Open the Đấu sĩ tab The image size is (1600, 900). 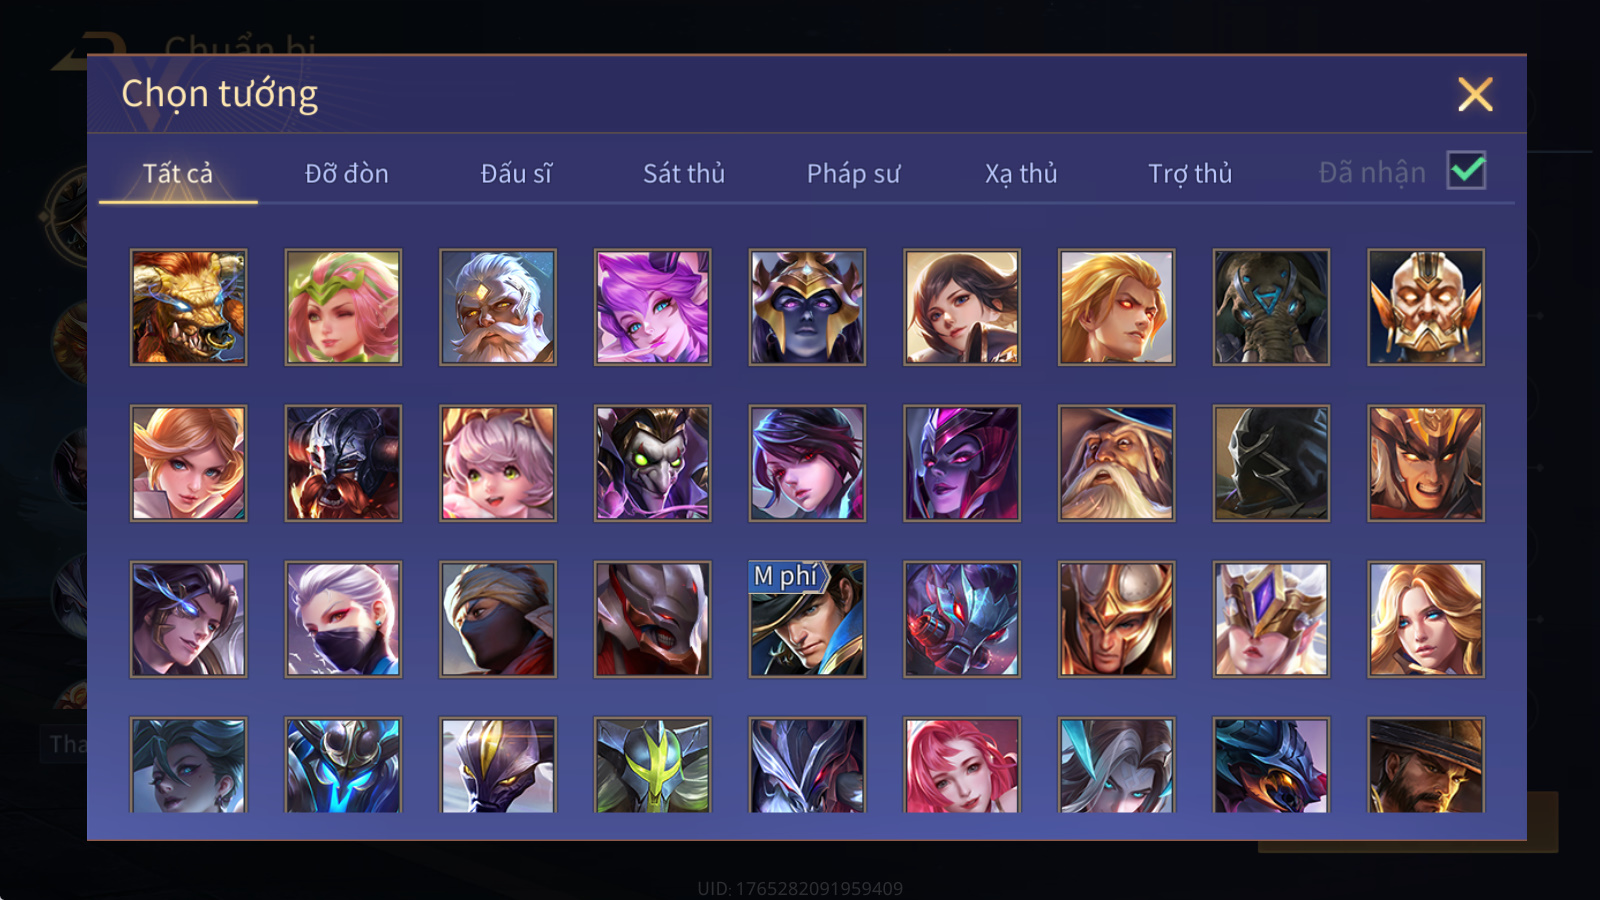516,173
